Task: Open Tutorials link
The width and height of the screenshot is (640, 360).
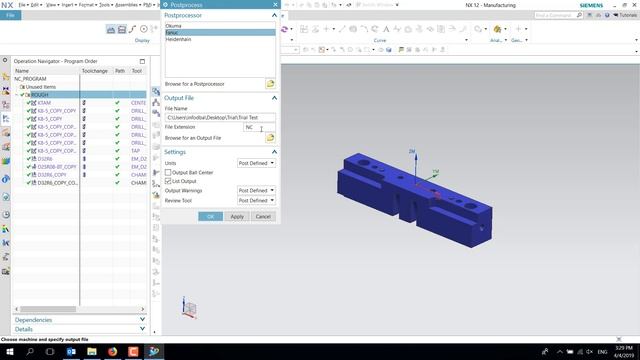Action: click(625, 15)
